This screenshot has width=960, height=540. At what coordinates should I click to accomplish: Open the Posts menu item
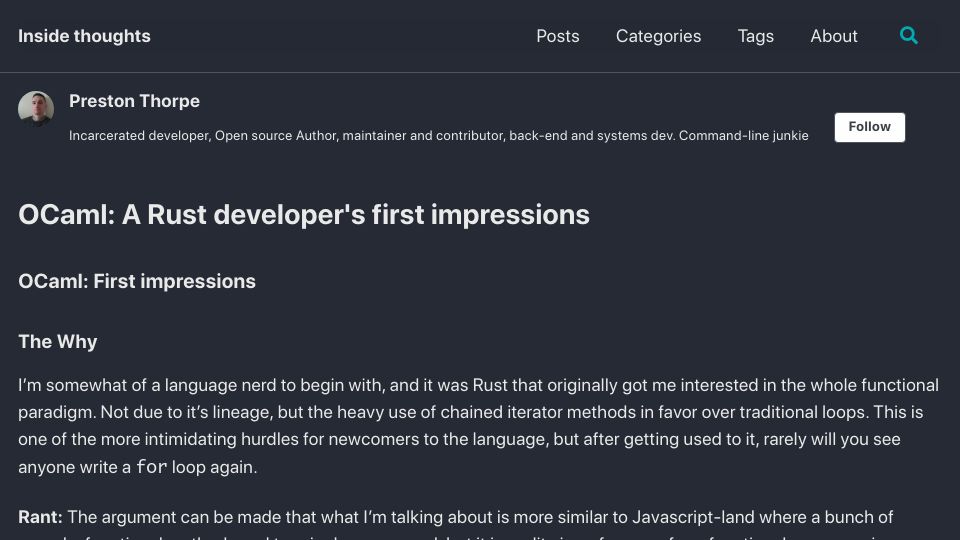[x=558, y=36]
